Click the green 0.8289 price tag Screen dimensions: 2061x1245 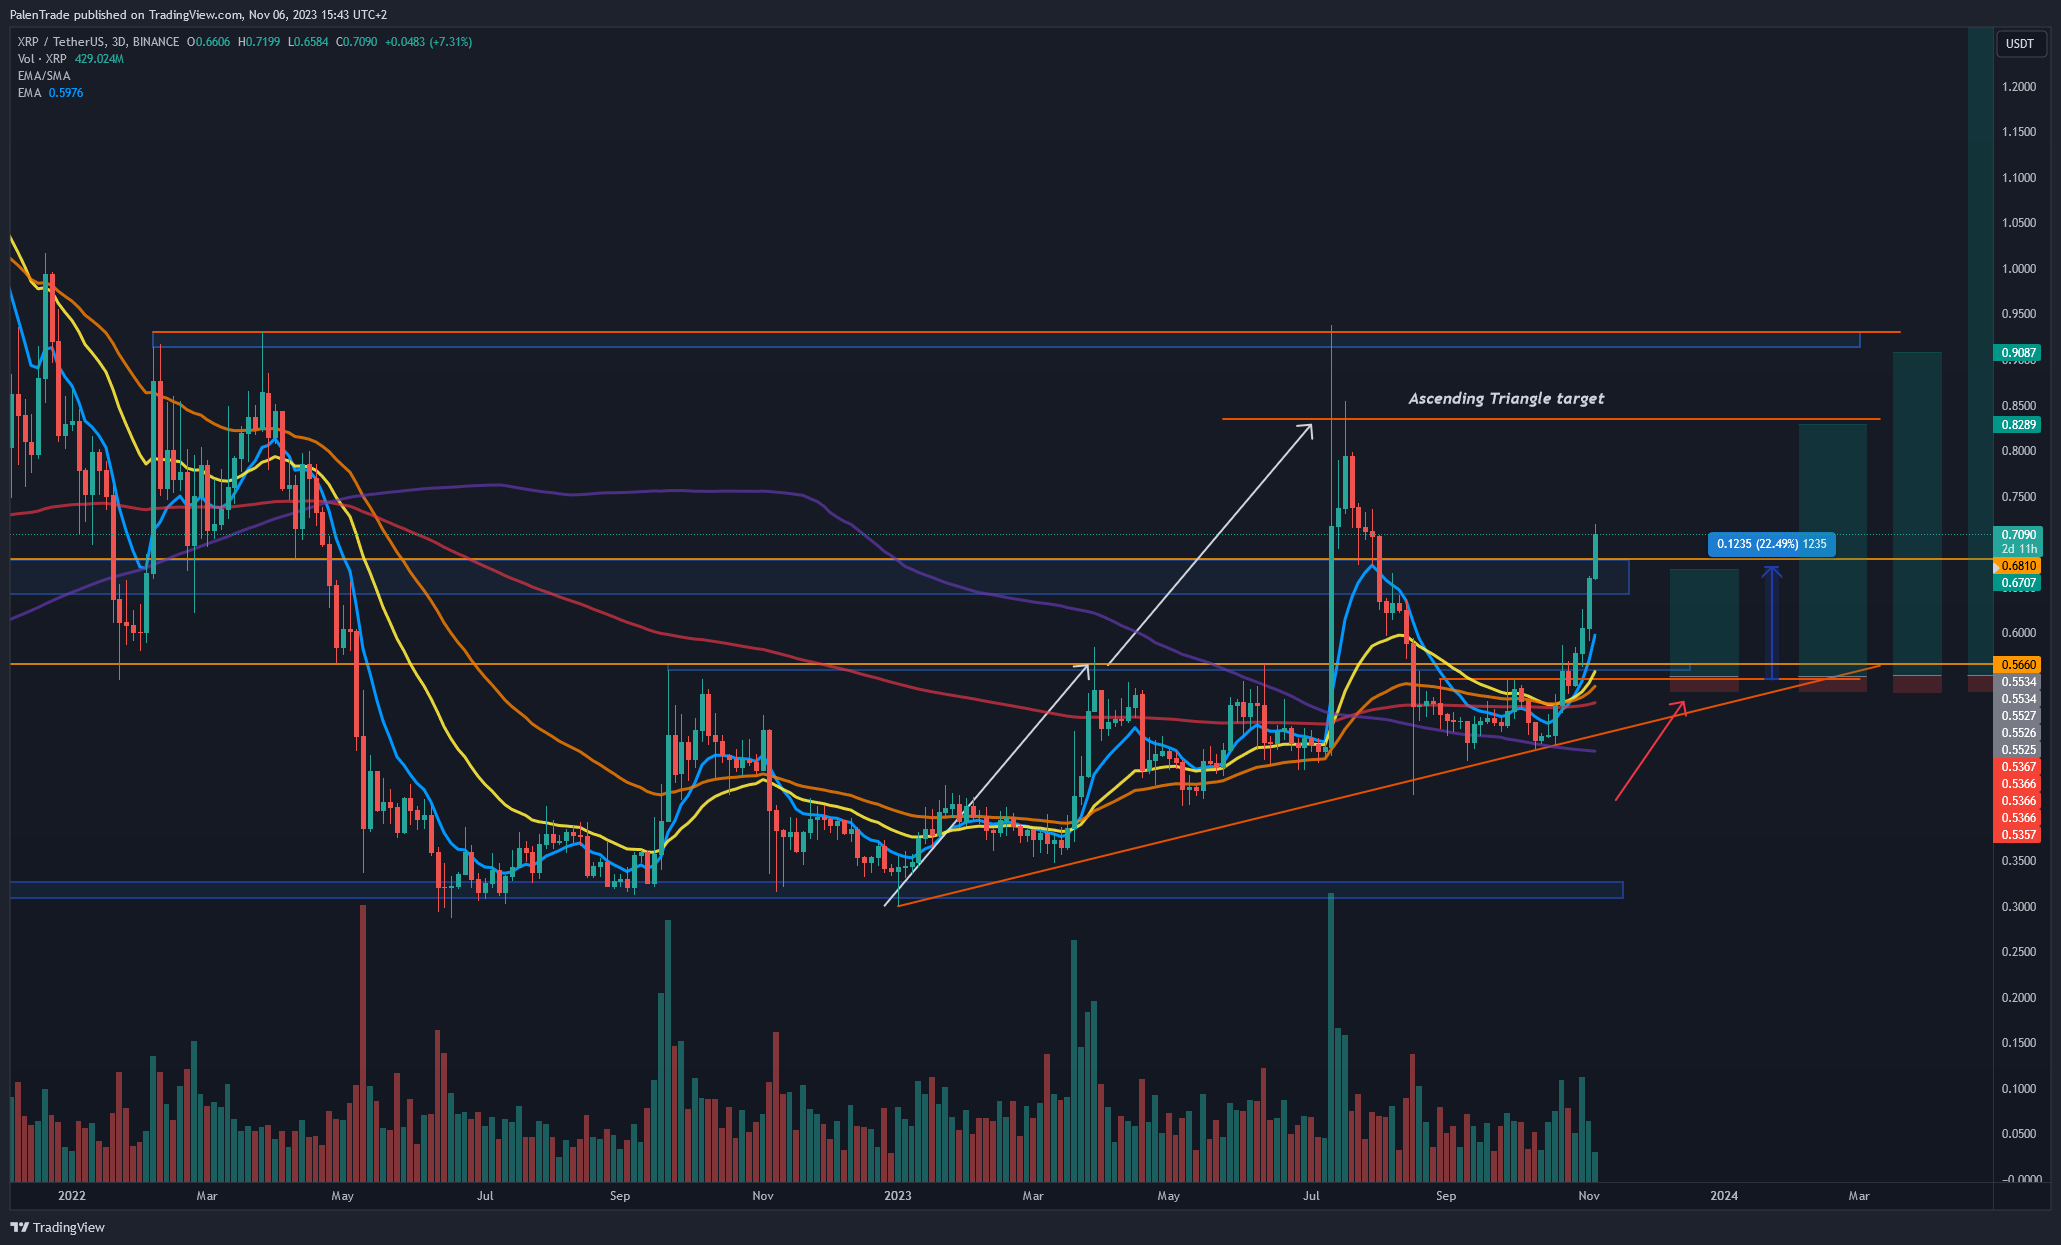pos(2018,425)
